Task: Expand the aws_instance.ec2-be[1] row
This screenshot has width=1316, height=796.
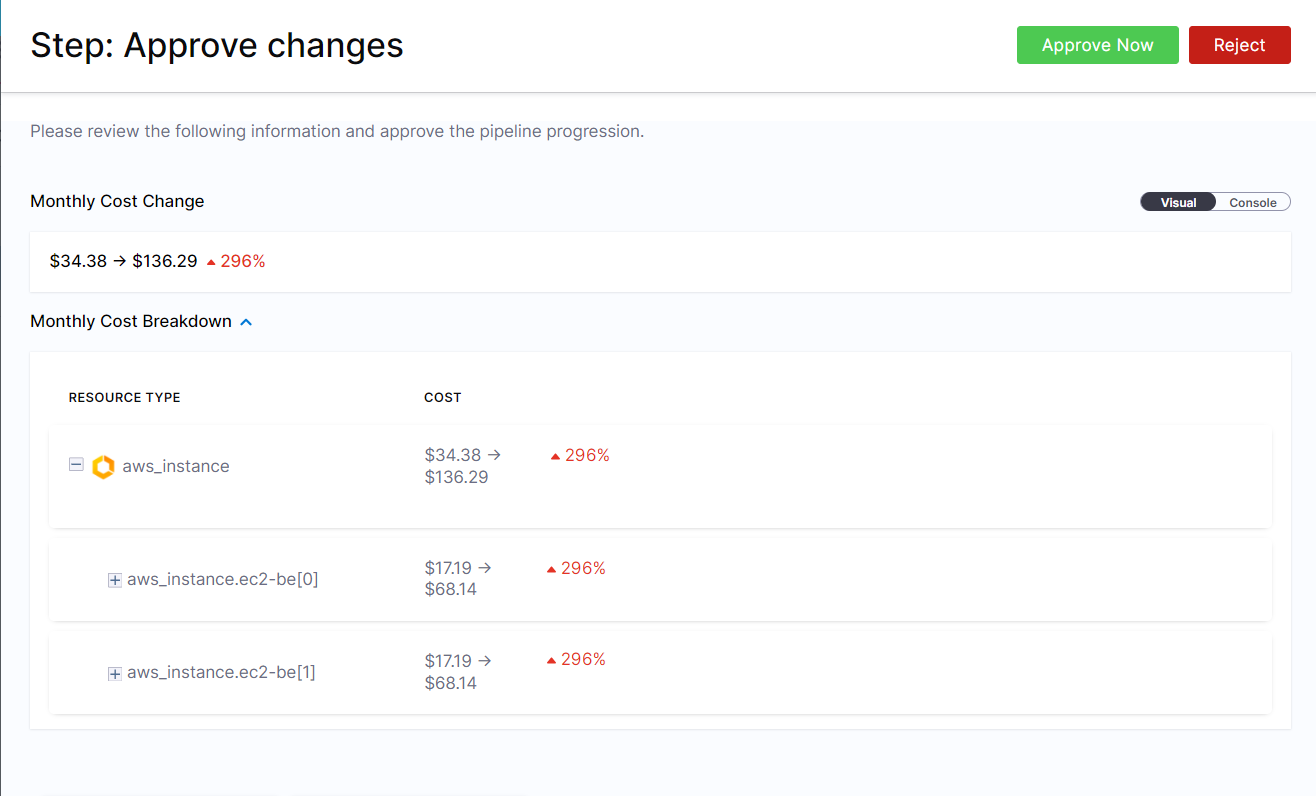Action: 115,674
